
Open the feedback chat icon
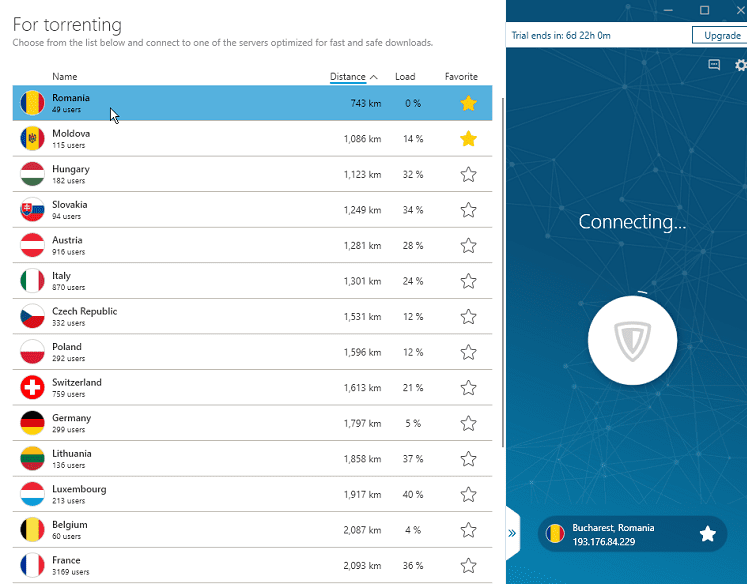pyautogui.click(x=714, y=65)
